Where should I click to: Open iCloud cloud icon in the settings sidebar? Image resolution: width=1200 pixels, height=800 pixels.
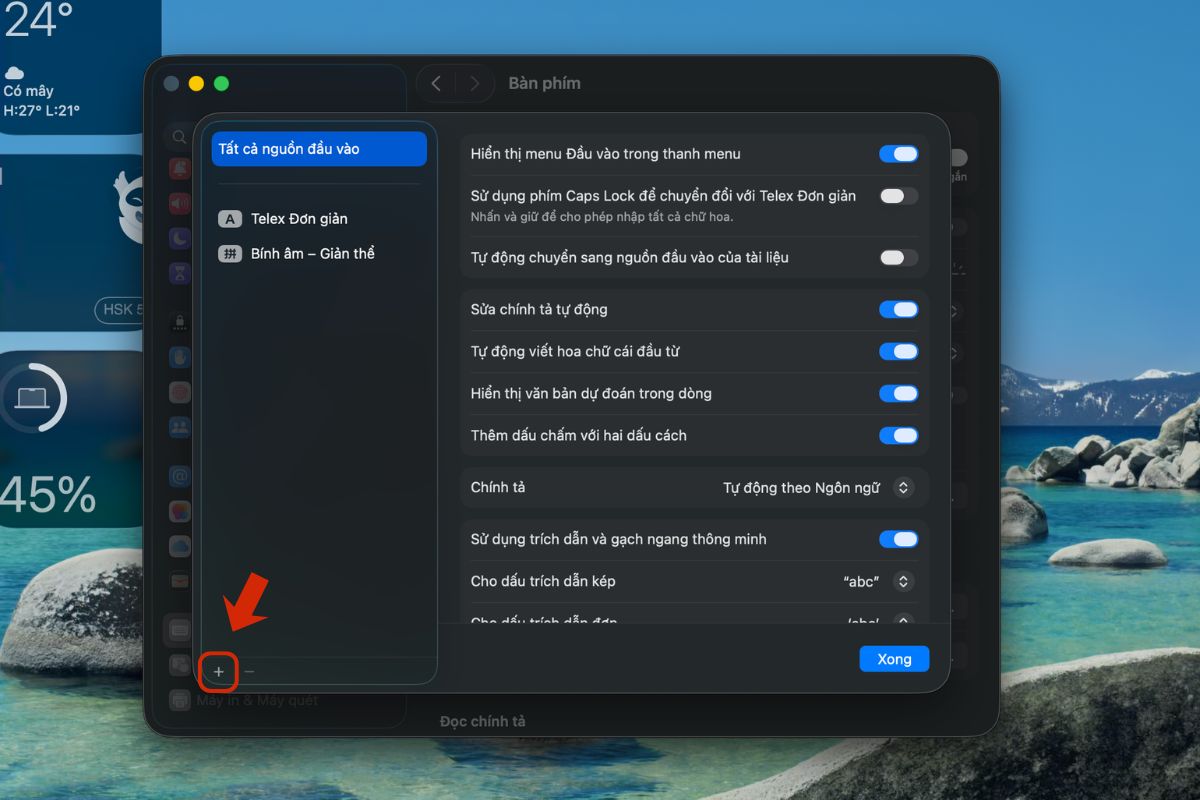(180, 546)
